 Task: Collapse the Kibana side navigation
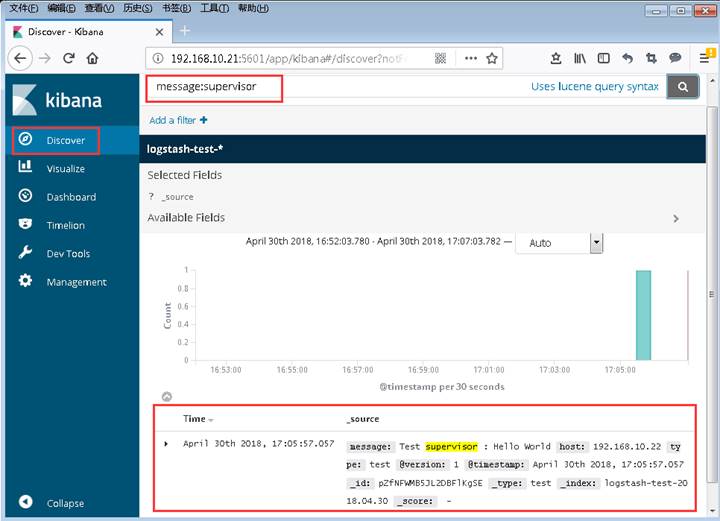pyautogui.click(x=64, y=503)
